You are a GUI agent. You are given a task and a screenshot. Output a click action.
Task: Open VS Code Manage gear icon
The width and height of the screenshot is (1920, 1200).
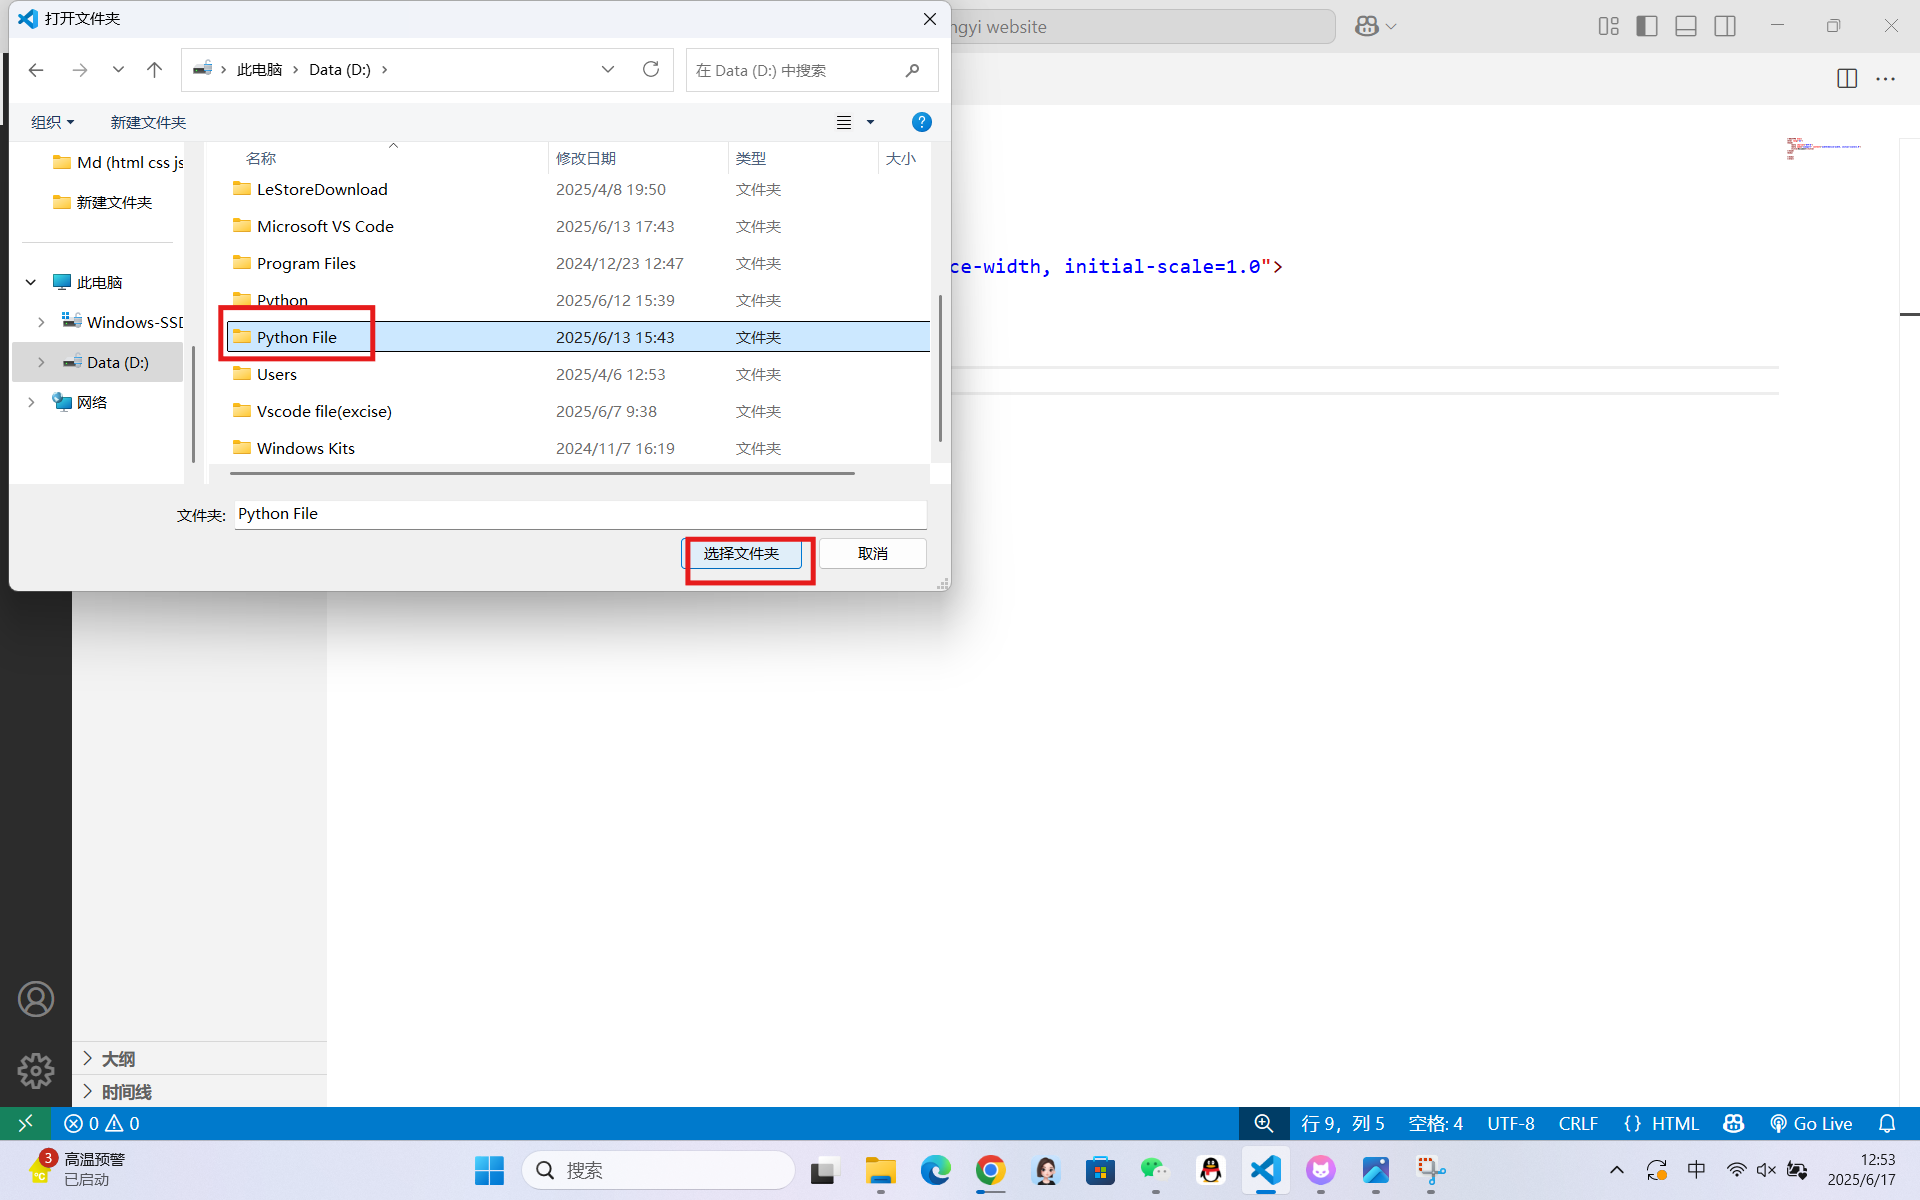(x=36, y=1071)
